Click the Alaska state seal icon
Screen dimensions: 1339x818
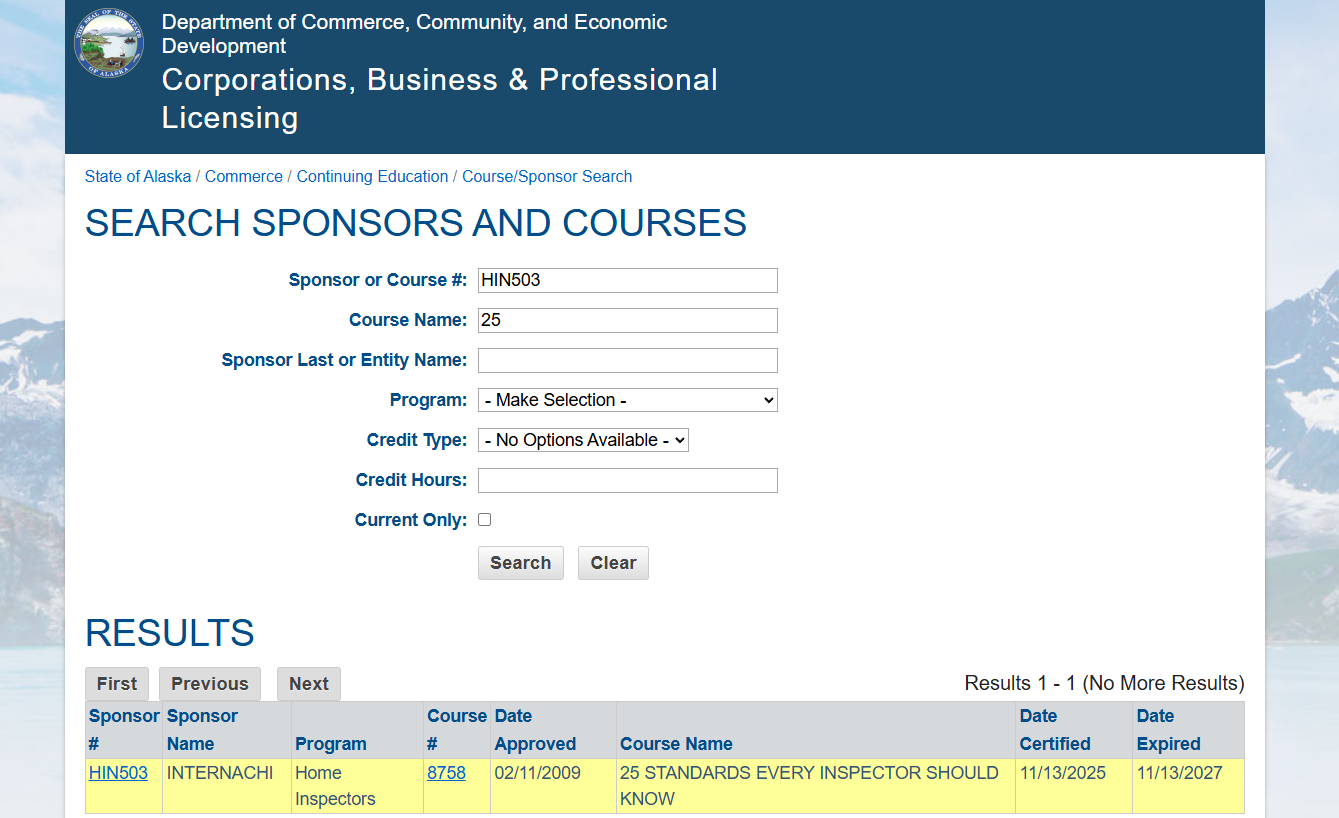point(109,44)
